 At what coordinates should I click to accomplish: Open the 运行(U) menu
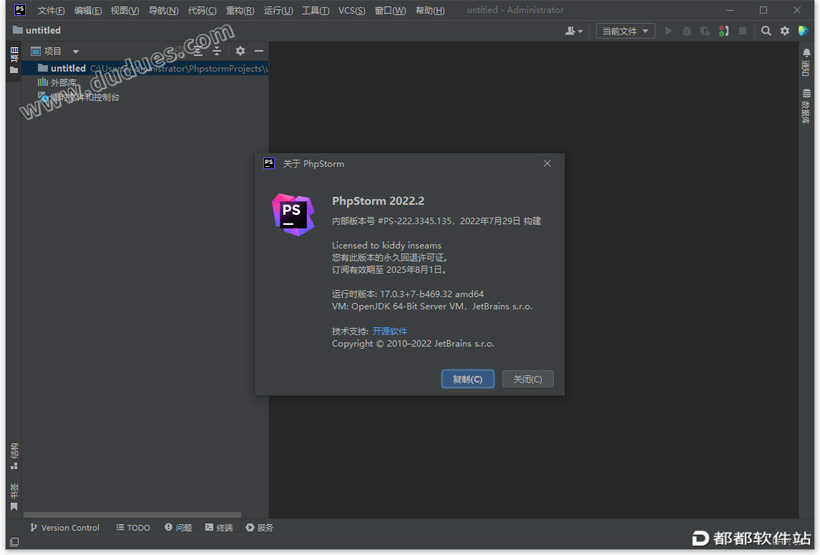point(278,10)
